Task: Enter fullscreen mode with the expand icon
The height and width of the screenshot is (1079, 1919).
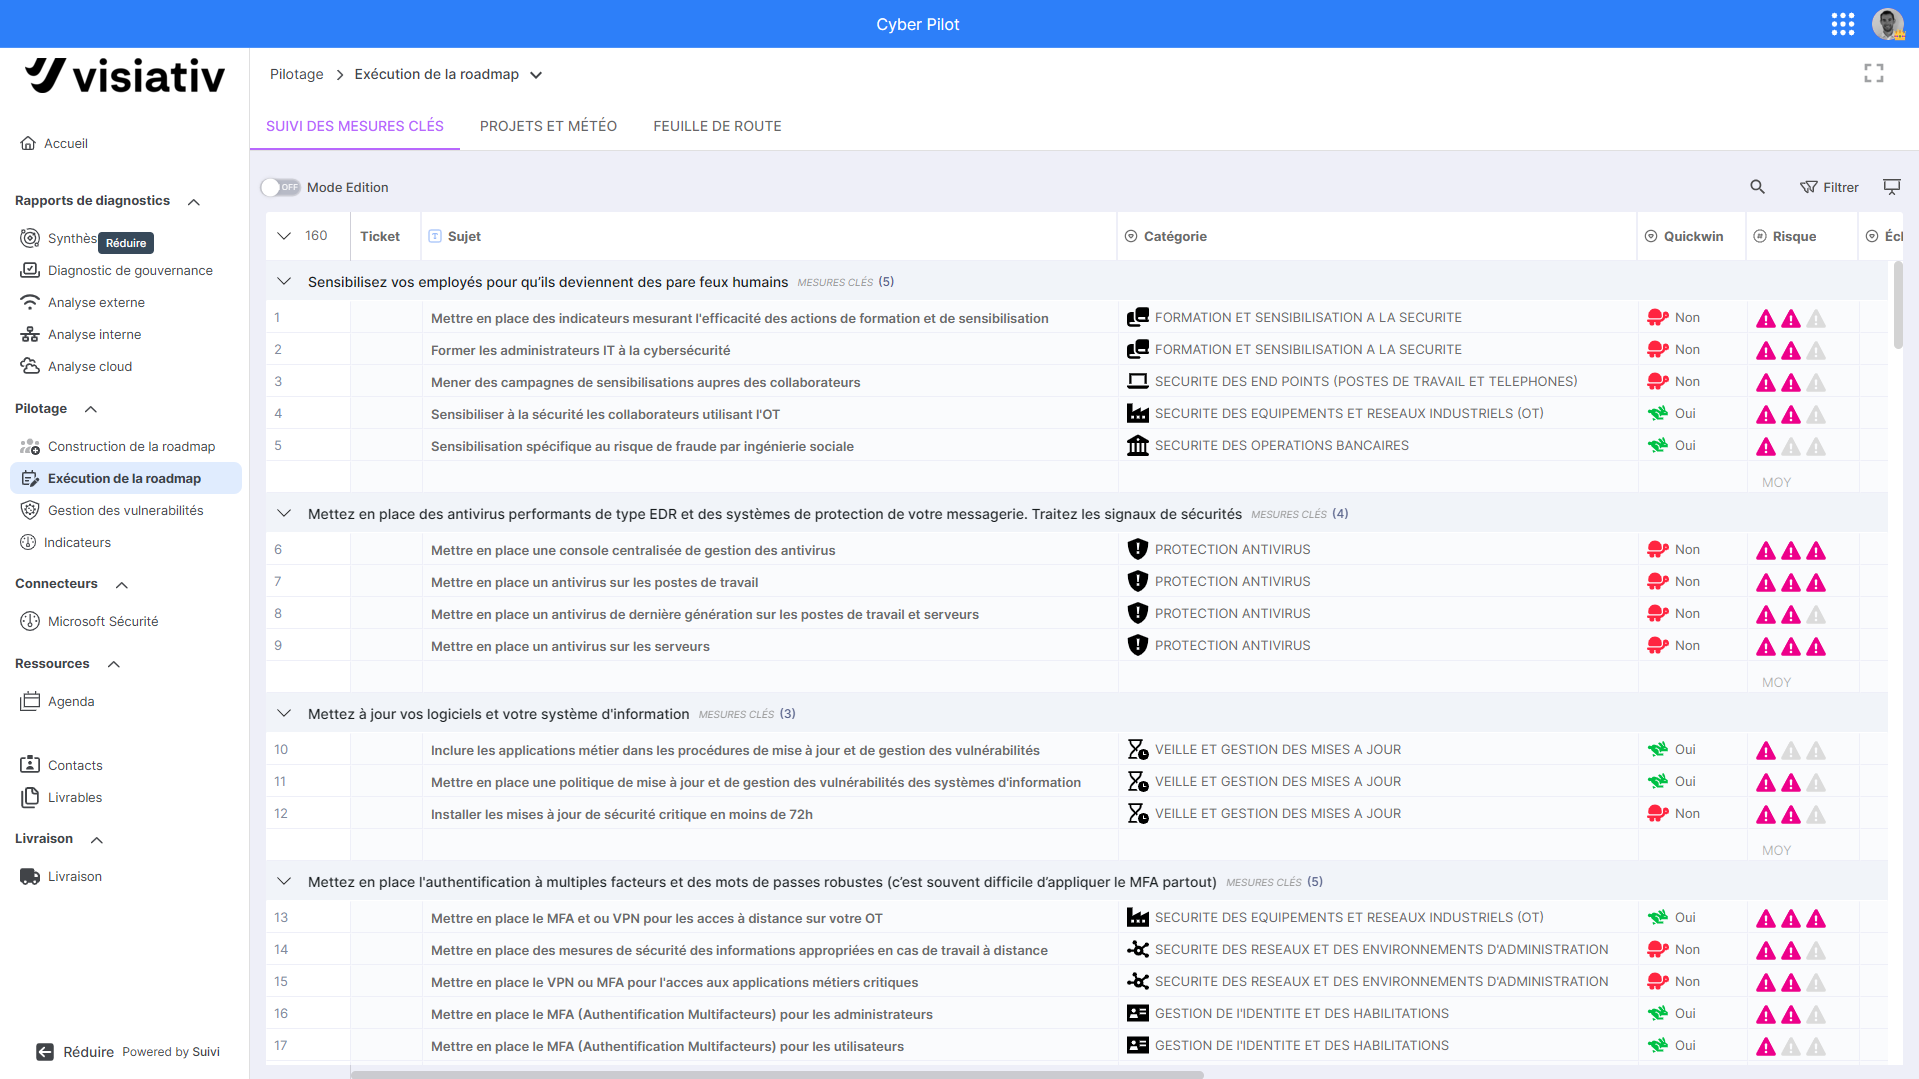Action: [x=1873, y=74]
